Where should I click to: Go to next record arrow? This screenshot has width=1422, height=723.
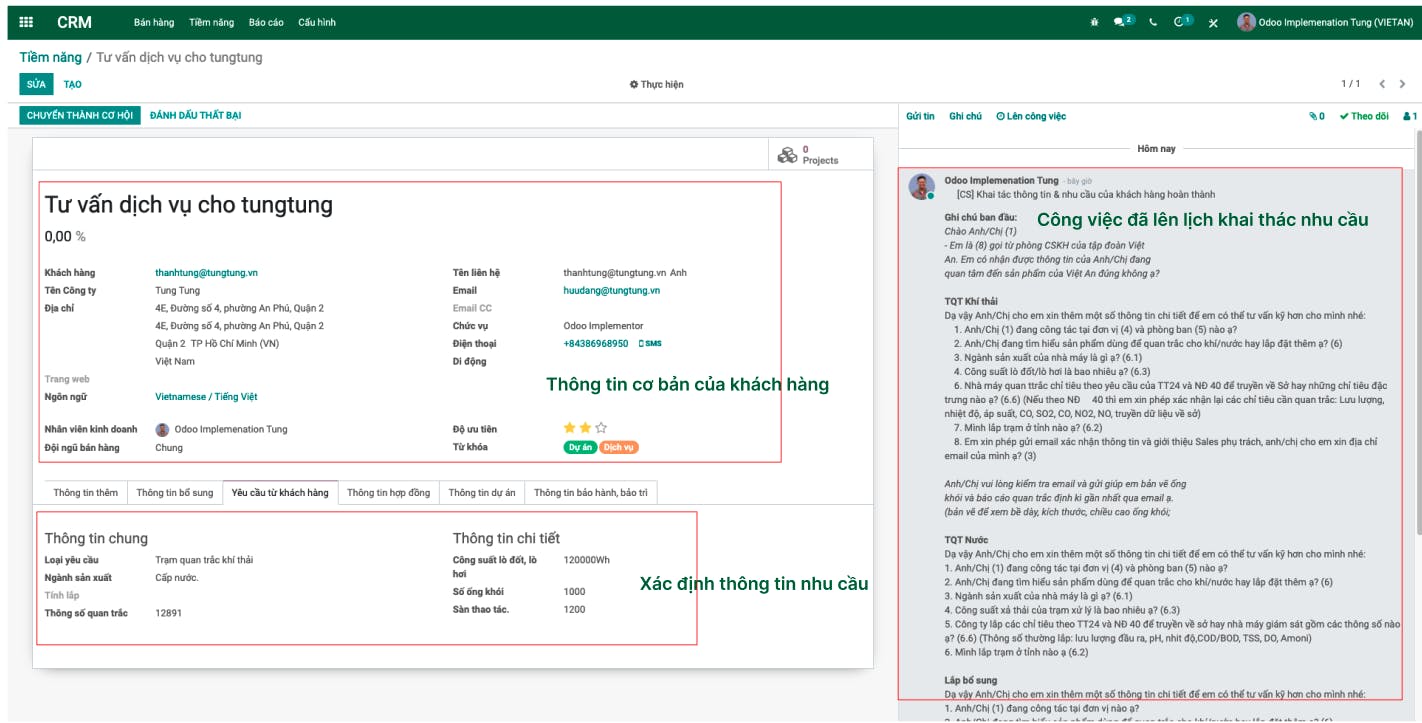(x=1405, y=84)
